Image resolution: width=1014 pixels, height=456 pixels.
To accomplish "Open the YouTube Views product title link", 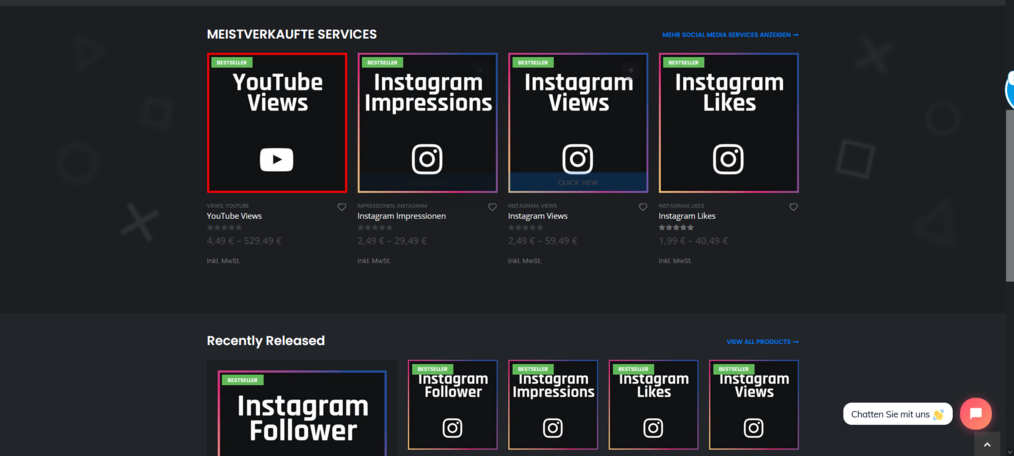I will point(234,216).
